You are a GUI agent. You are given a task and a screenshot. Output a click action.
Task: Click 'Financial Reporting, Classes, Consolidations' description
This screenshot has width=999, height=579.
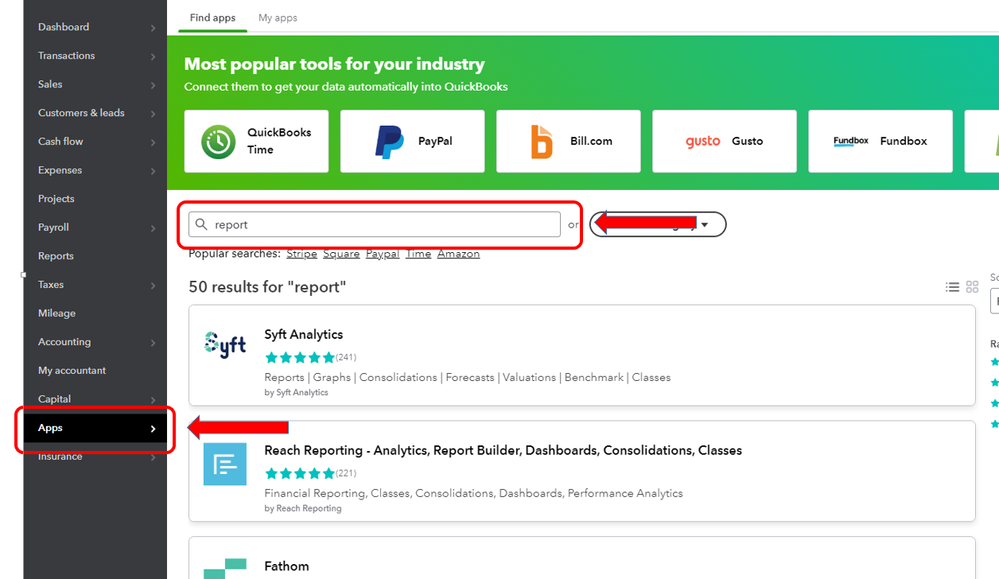(x=473, y=493)
